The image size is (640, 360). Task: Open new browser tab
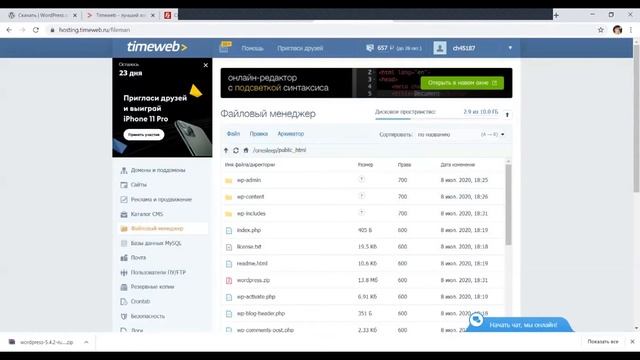tap(556, 15)
